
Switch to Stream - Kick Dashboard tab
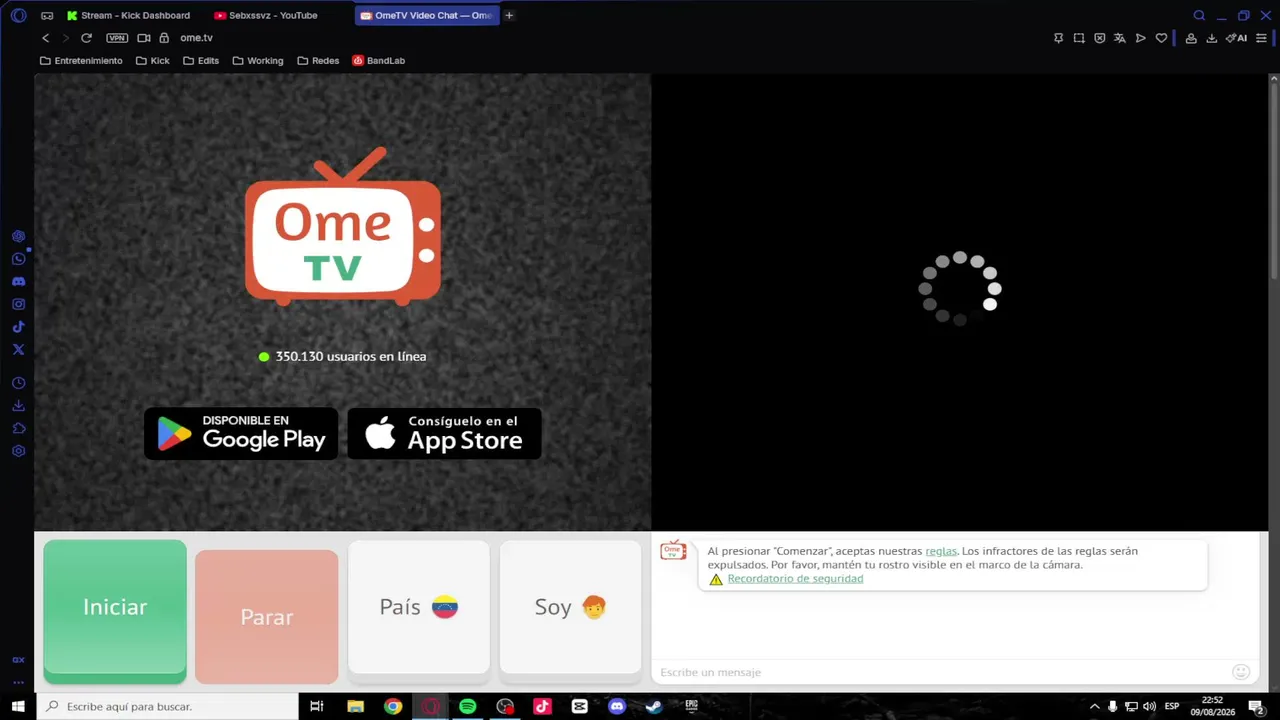130,15
